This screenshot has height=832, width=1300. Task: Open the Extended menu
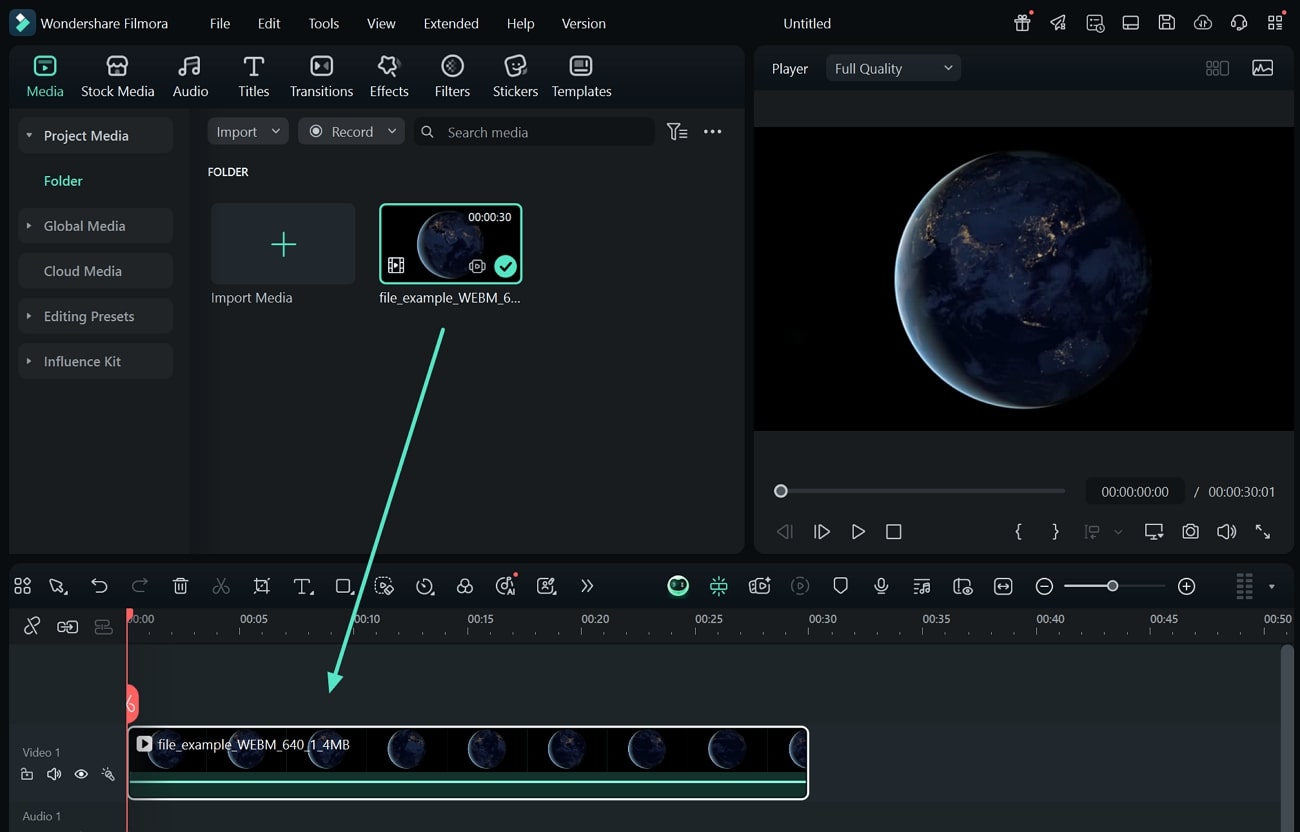point(451,23)
